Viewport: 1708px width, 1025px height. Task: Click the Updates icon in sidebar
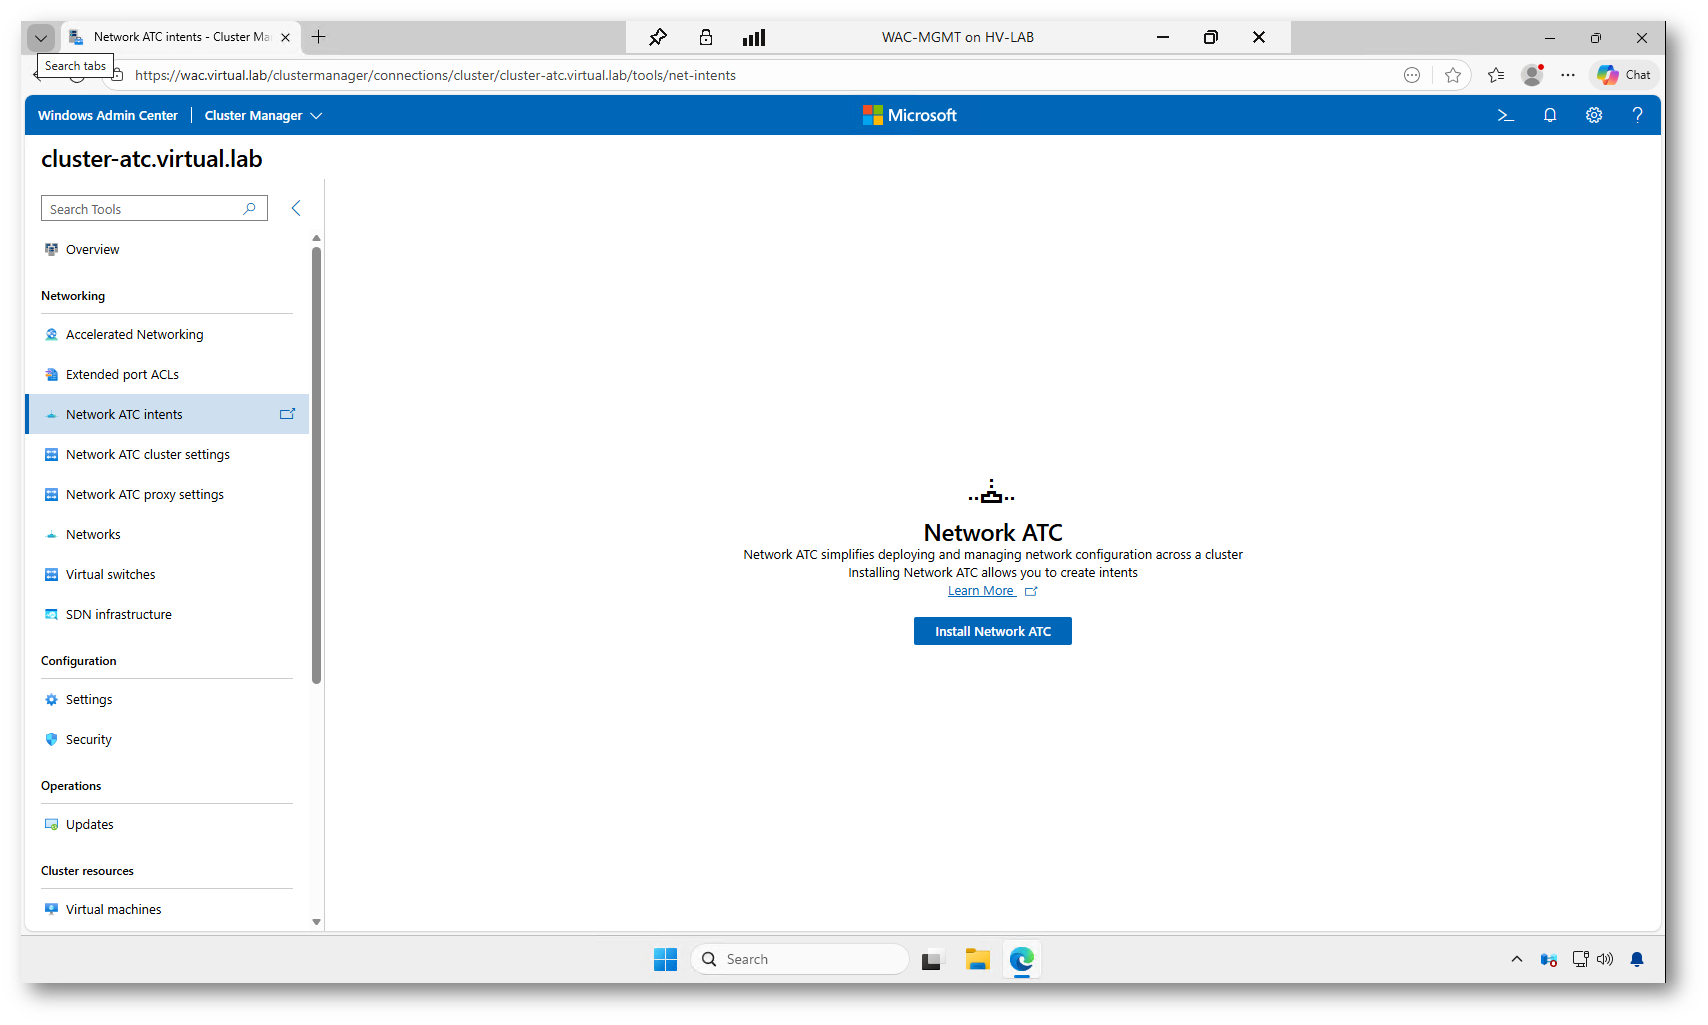point(51,825)
